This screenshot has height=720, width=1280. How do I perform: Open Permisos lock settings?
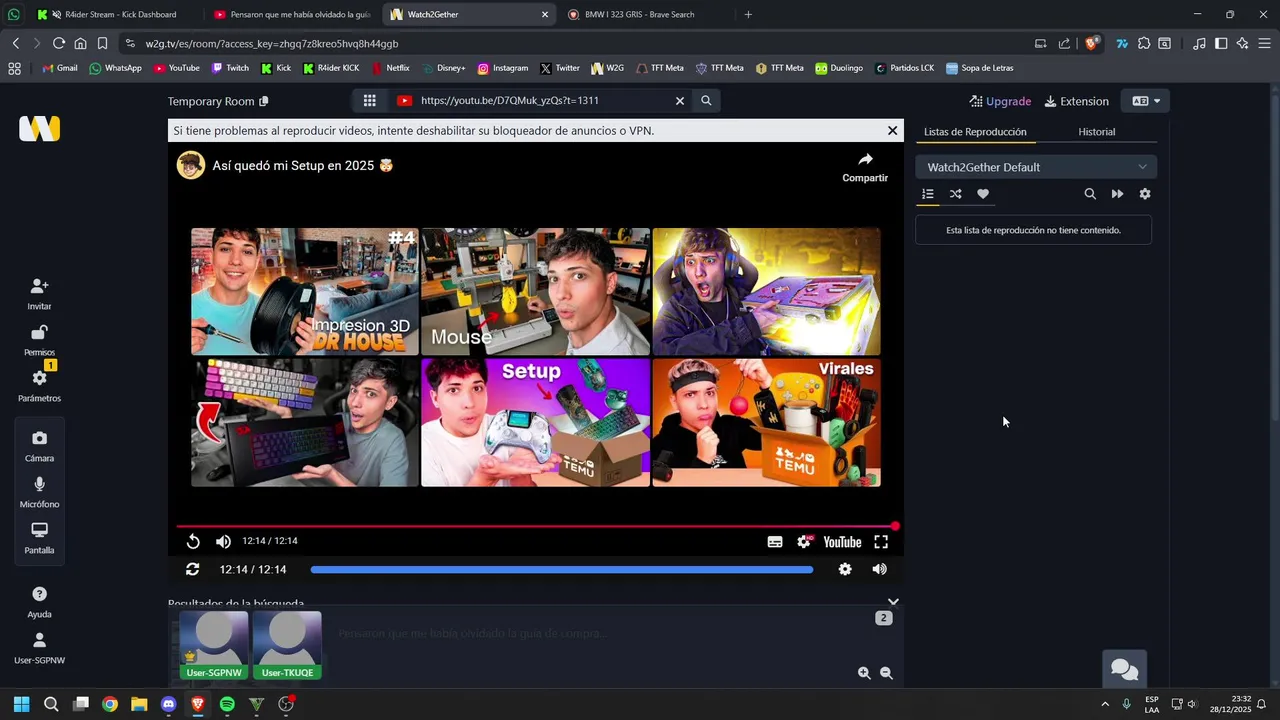pyautogui.click(x=39, y=333)
